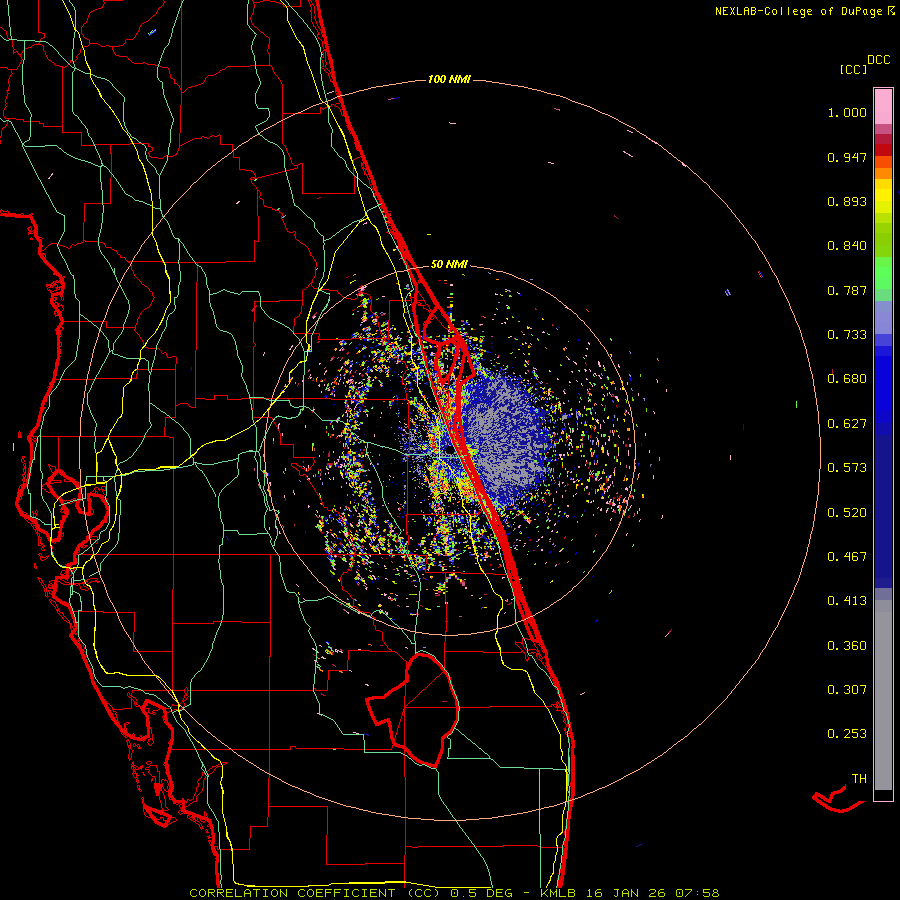This screenshot has height=900, width=900.
Task: Select the 0.627 legend value
Action: [x=847, y=424]
